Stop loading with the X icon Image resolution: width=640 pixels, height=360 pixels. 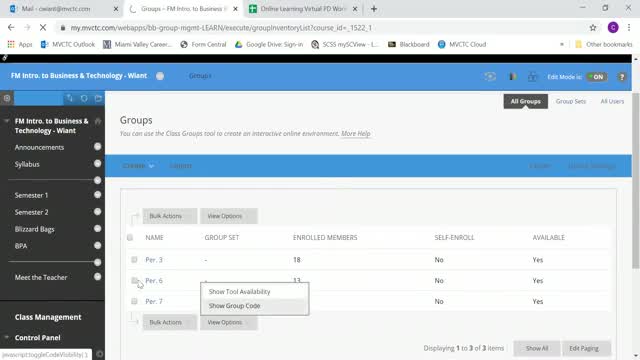click(43, 28)
